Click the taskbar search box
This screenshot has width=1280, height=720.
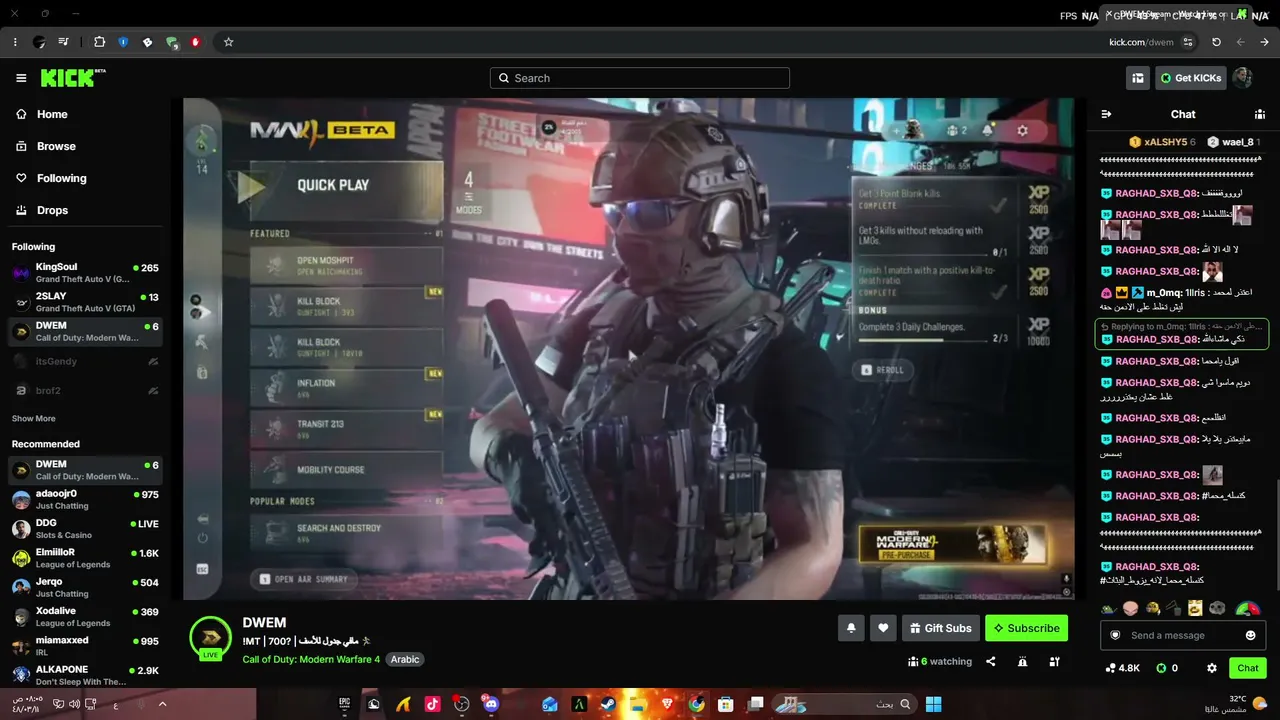click(845, 704)
